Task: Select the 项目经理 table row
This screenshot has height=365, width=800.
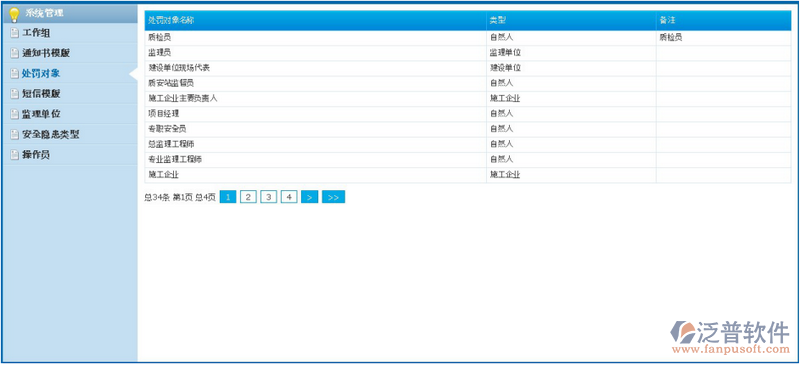Action: click(468, 114)
